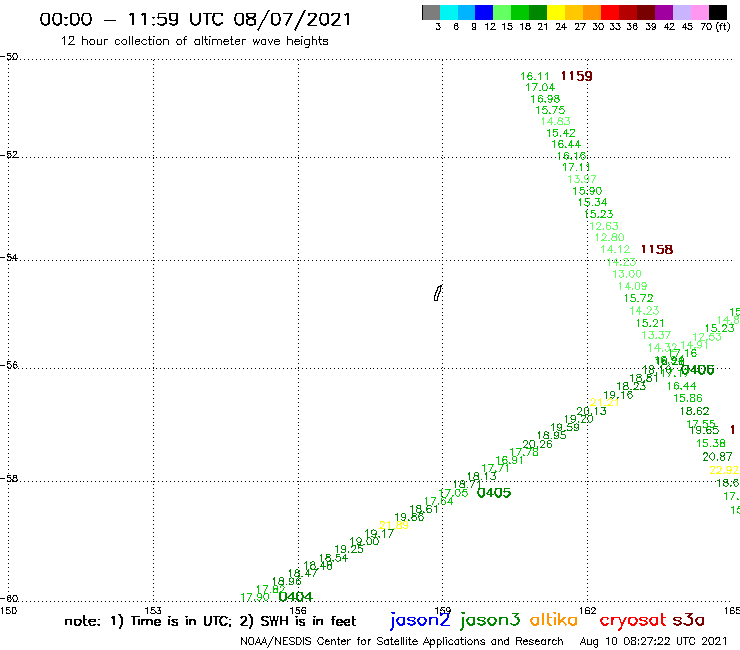Image resolution: width=740 pixels, height=650 pixels.
Task: Click wave height value 17.90
Action: tap(255, 598)
